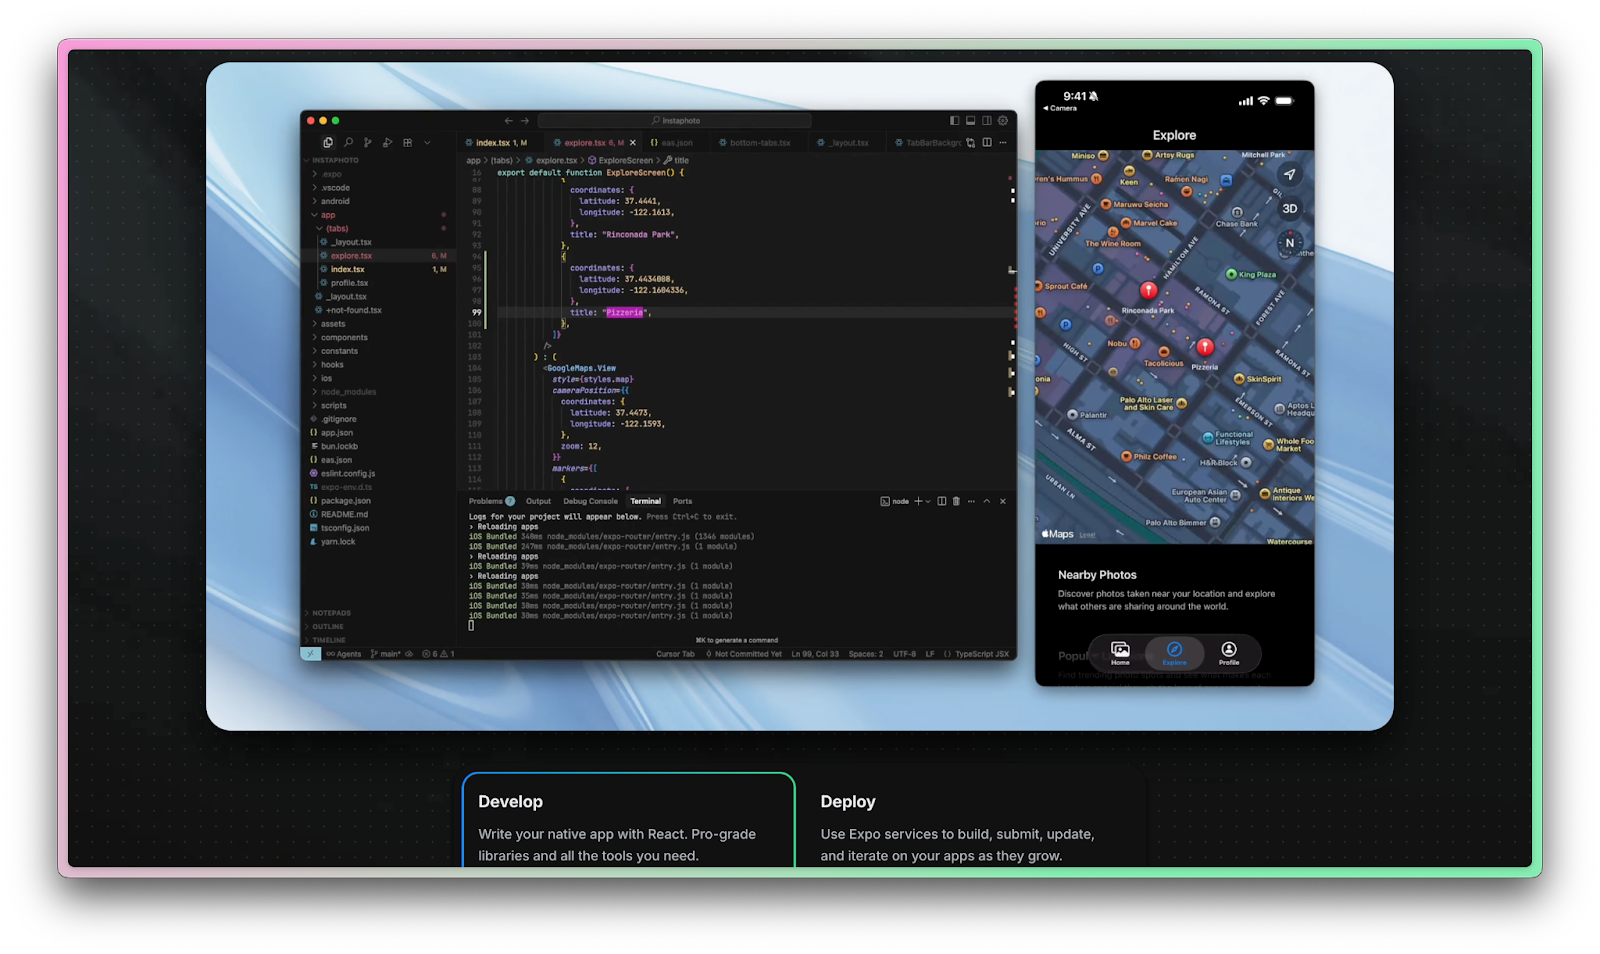
Task: Go forward with the editor navigation arrow
Action: click(525, 121)
